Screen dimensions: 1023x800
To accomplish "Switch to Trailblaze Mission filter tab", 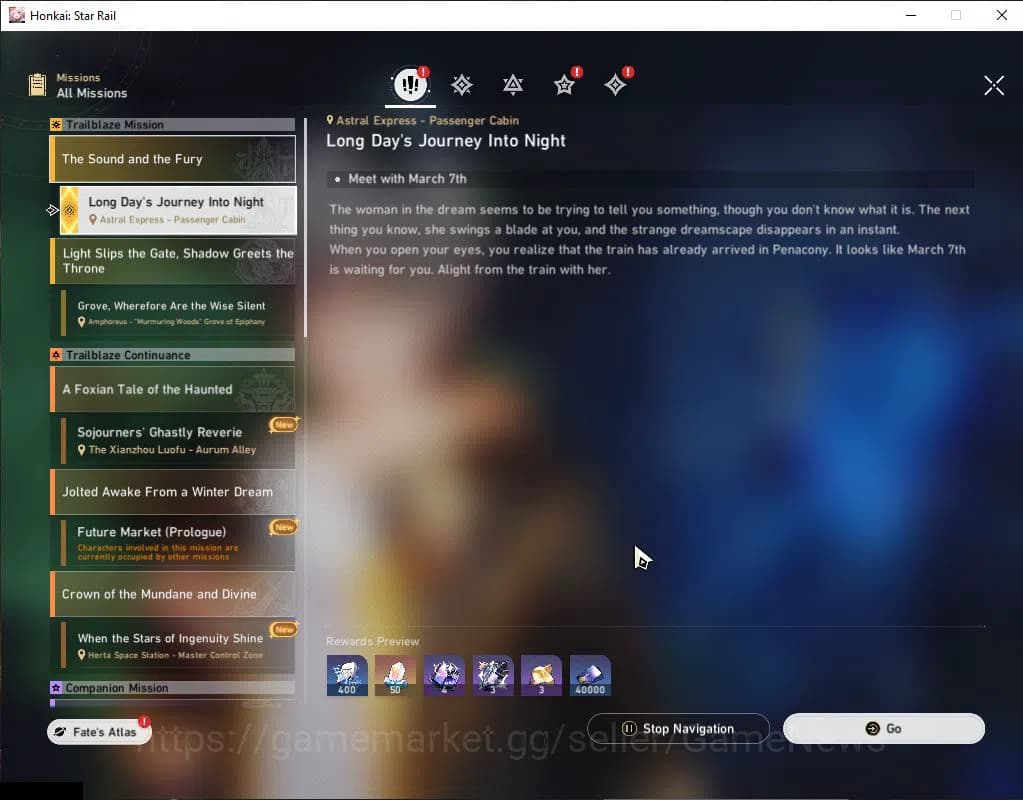I will coord(462,85).
